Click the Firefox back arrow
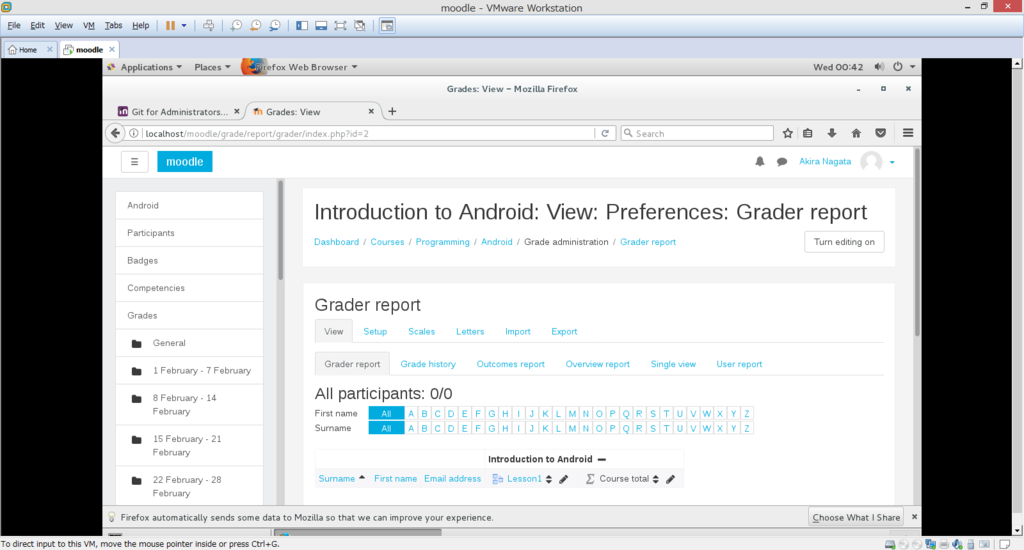 point(116,133)
